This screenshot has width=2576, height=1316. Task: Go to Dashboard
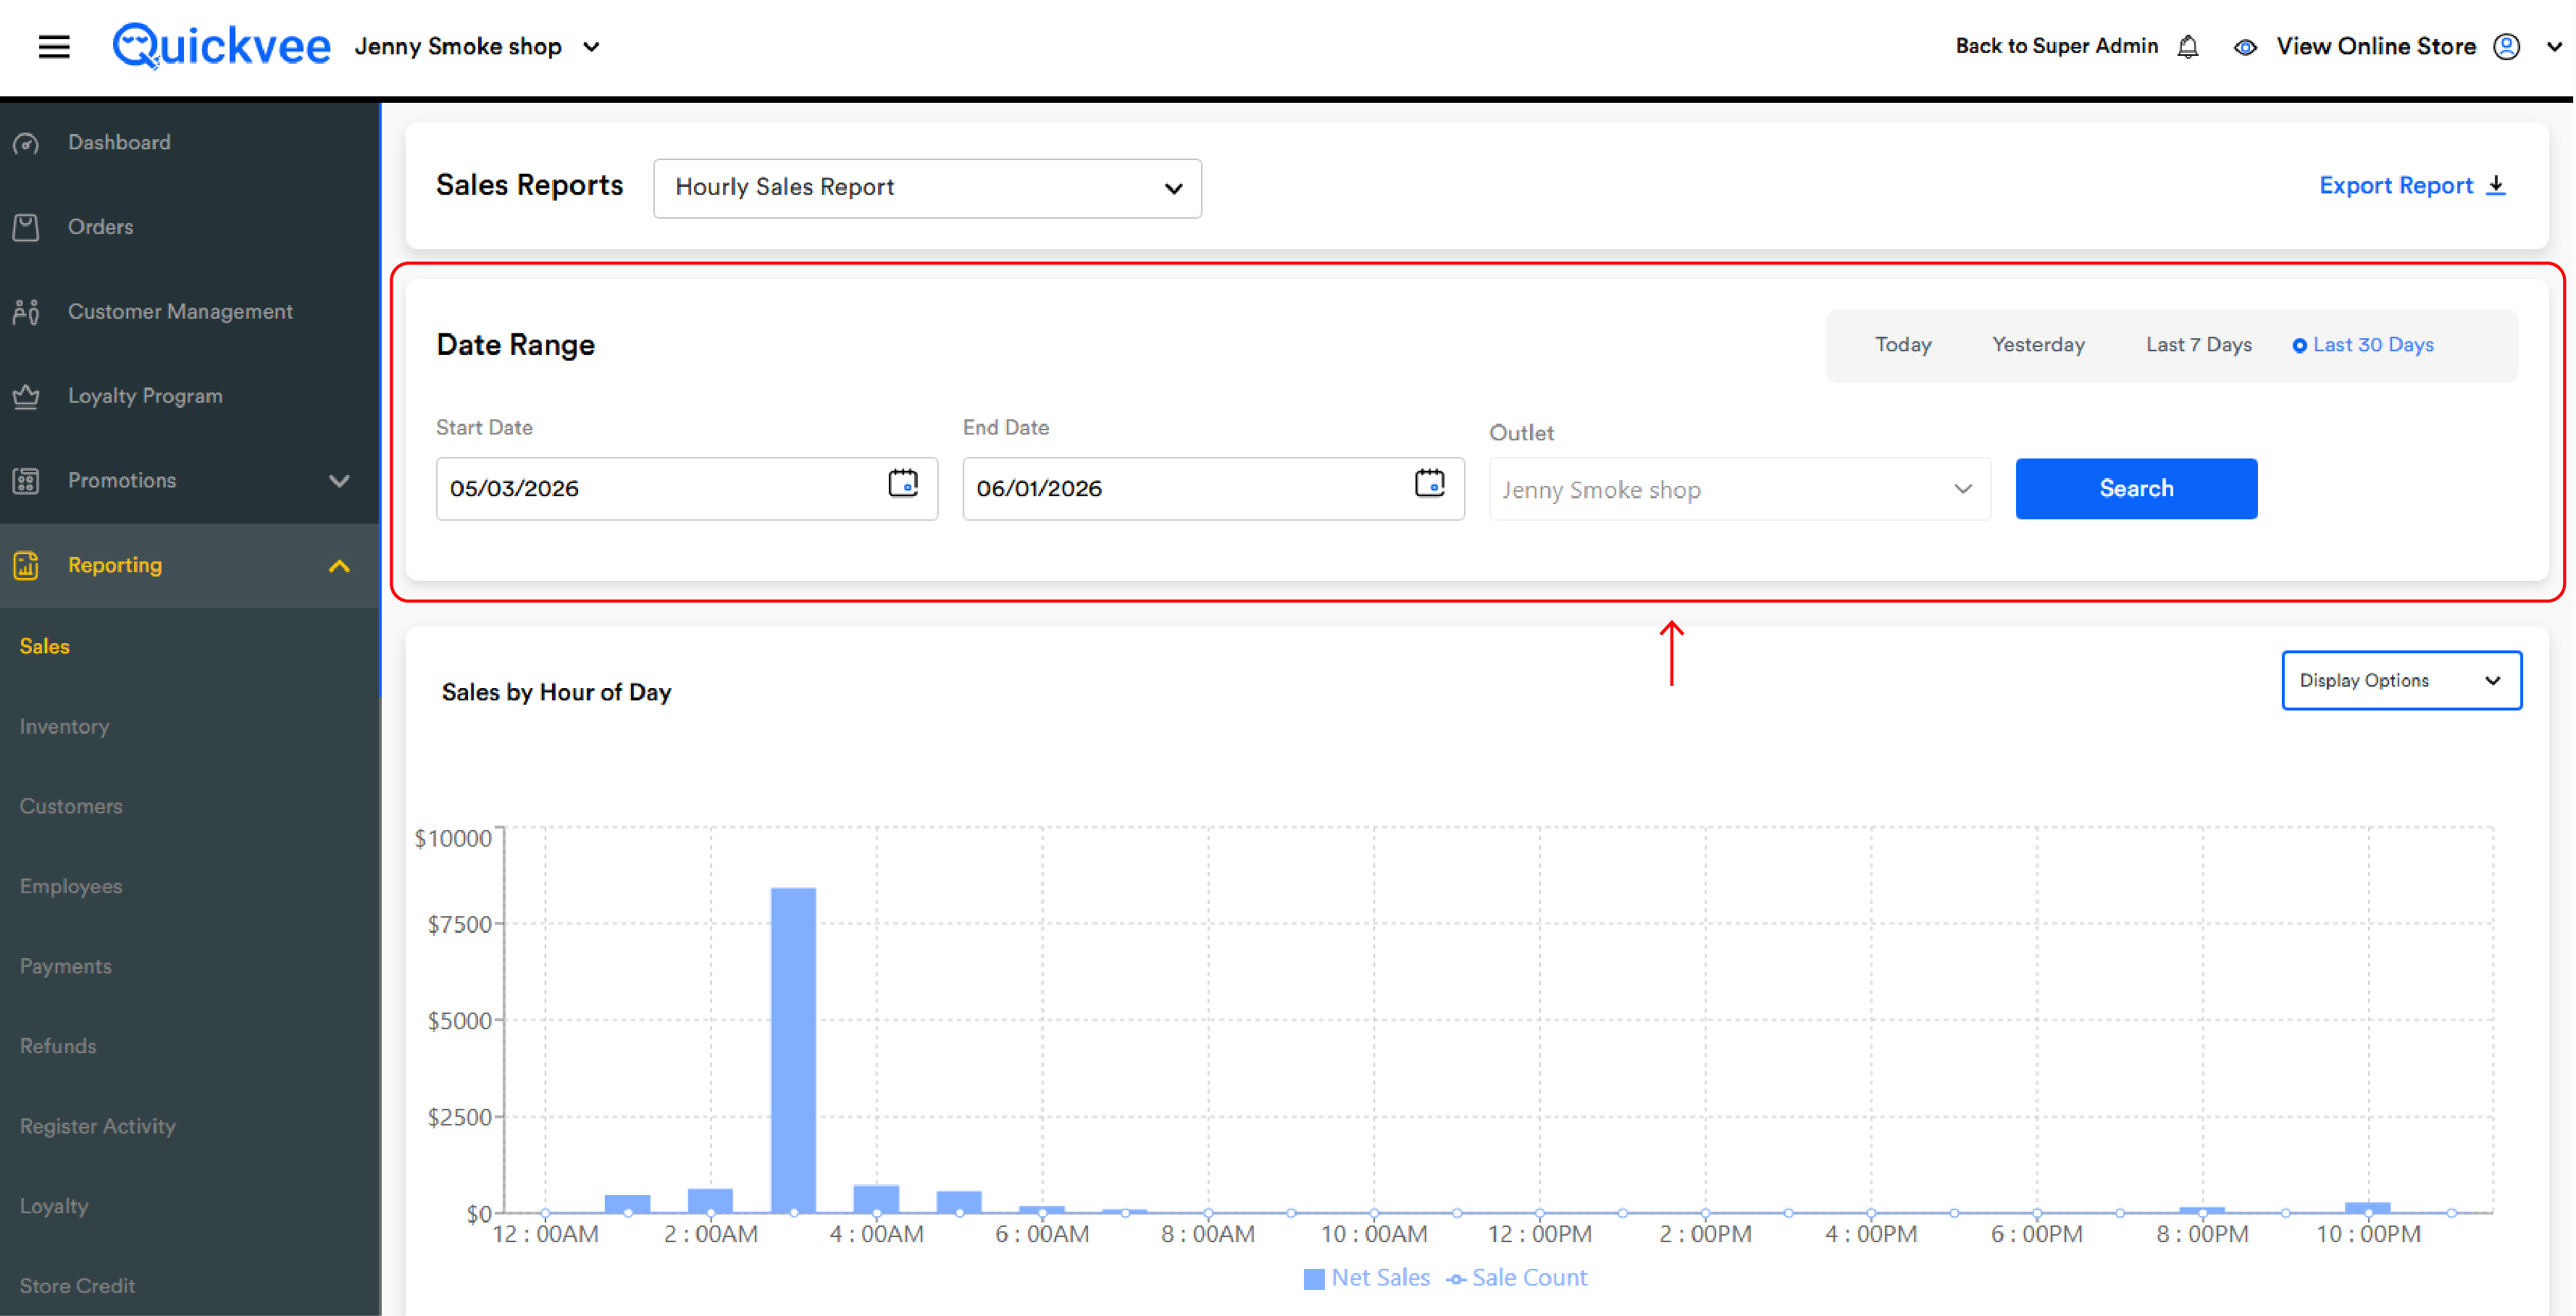pos(119,142)
